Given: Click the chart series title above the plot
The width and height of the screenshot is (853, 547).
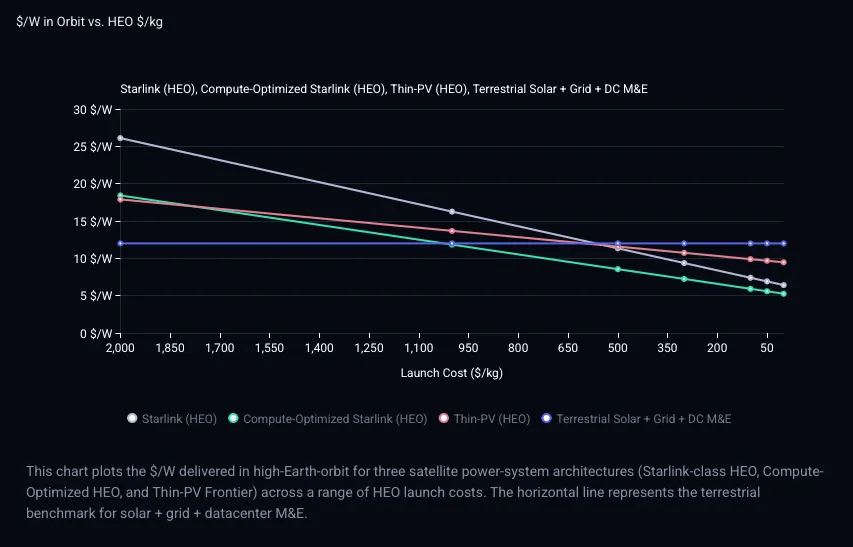Looking at the screenshot, I should (x=385, y=89).
